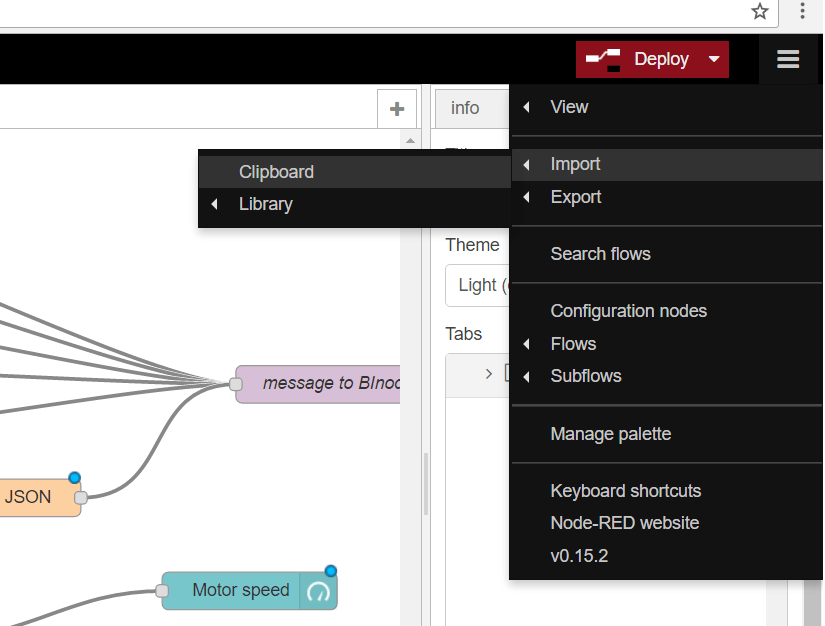Expand the Library submenu
This screenshot has width=825, height=626.
pos(266,204)
